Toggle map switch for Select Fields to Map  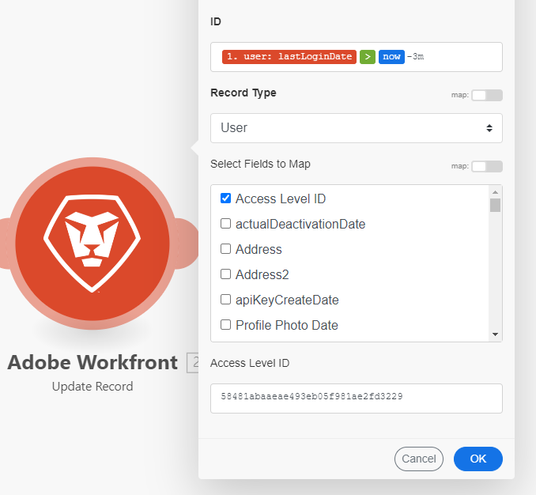pyautogui.click(x=487, y=166)
